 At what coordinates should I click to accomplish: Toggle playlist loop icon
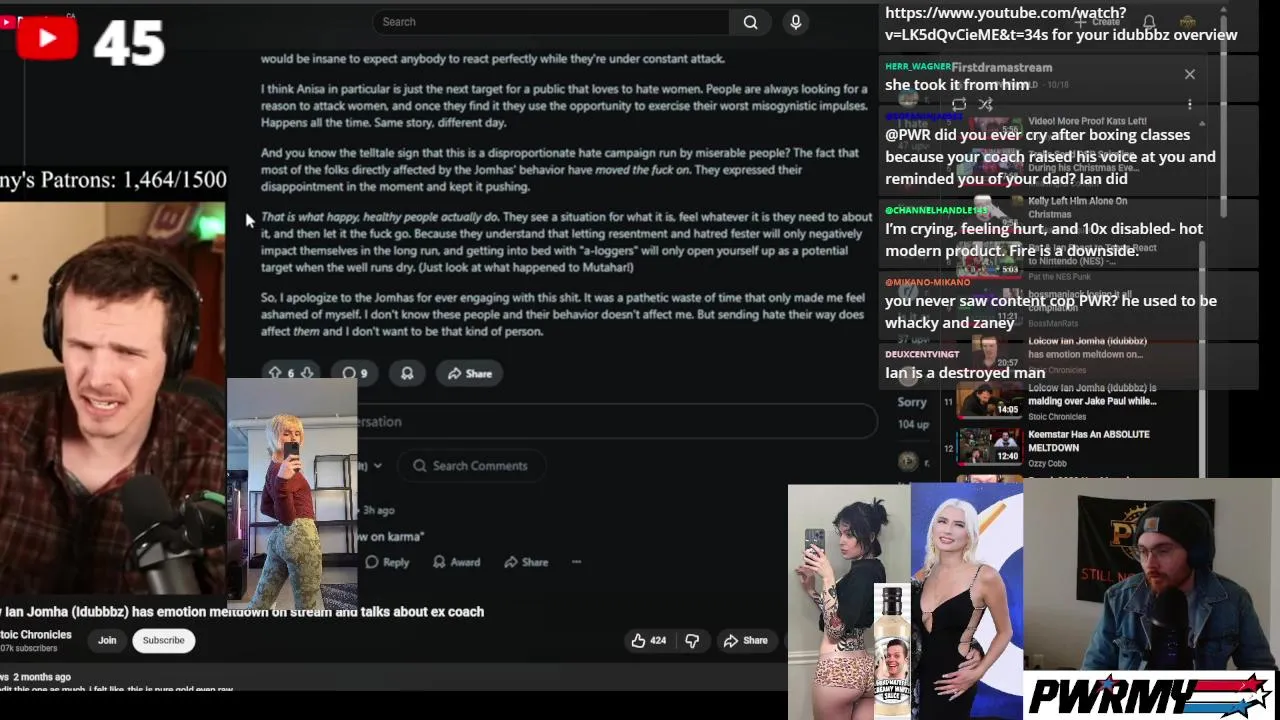958,104
